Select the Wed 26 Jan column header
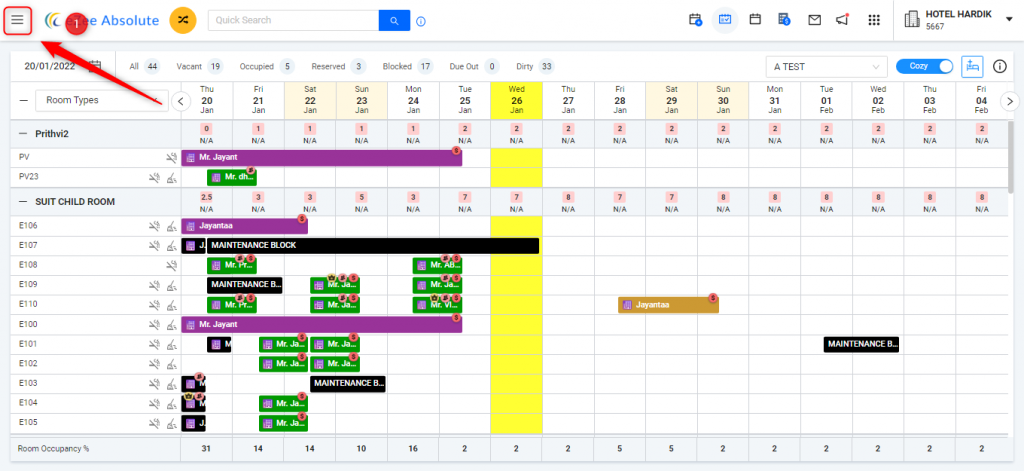1024x471 pixels. [x=517, y=100]
